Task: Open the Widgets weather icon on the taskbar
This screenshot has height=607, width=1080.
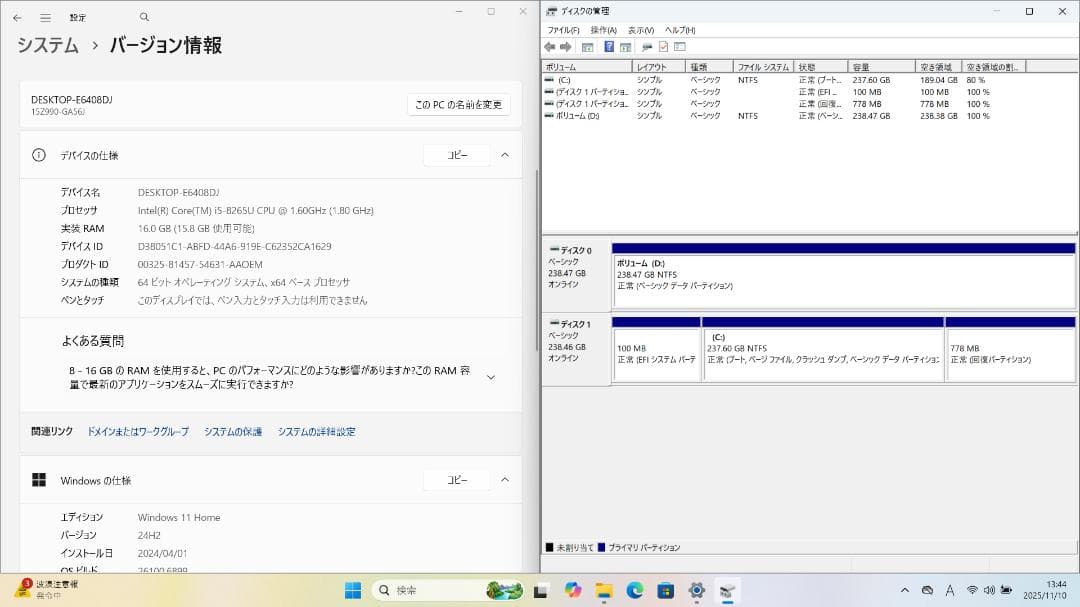Action: [505, 589]
